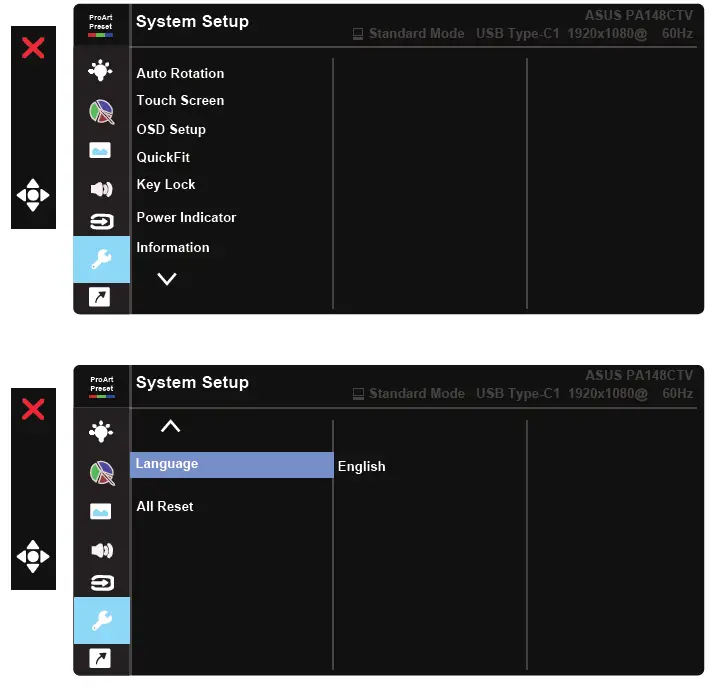Choose English as the language value
Viewport: 714px width, 689px height.
pyautogui.click(x=361, y=466)
